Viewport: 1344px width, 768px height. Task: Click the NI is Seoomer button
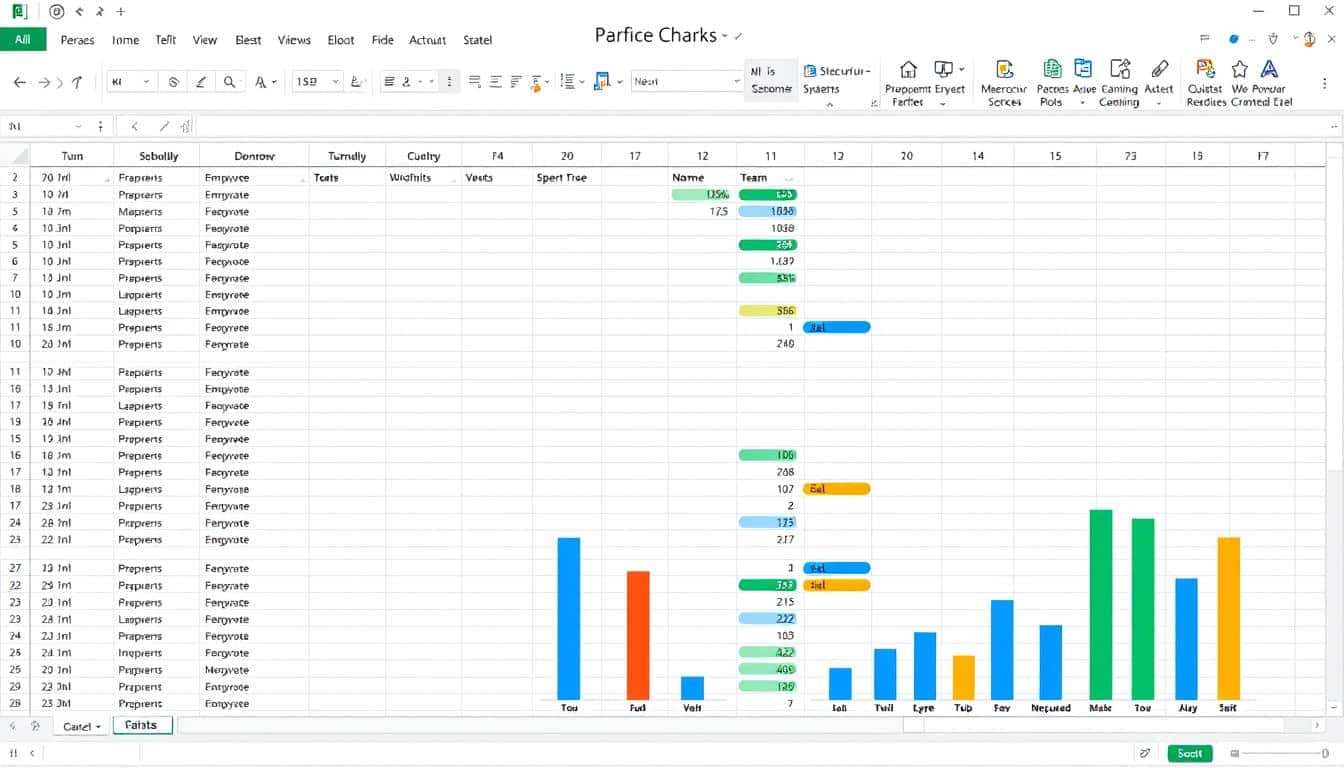(x=771, y=80)
